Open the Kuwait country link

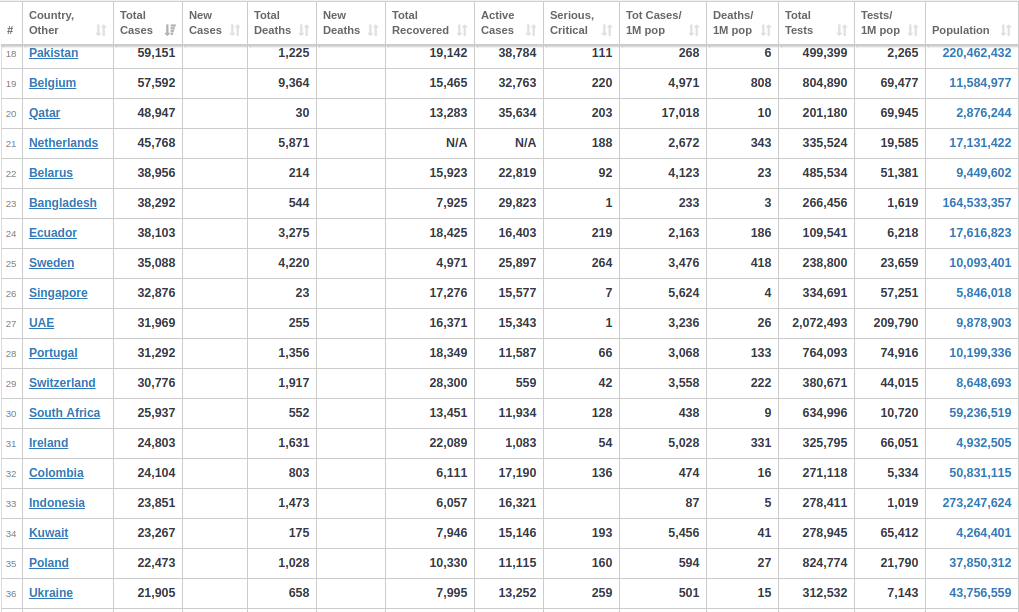[x=48, y=533]
